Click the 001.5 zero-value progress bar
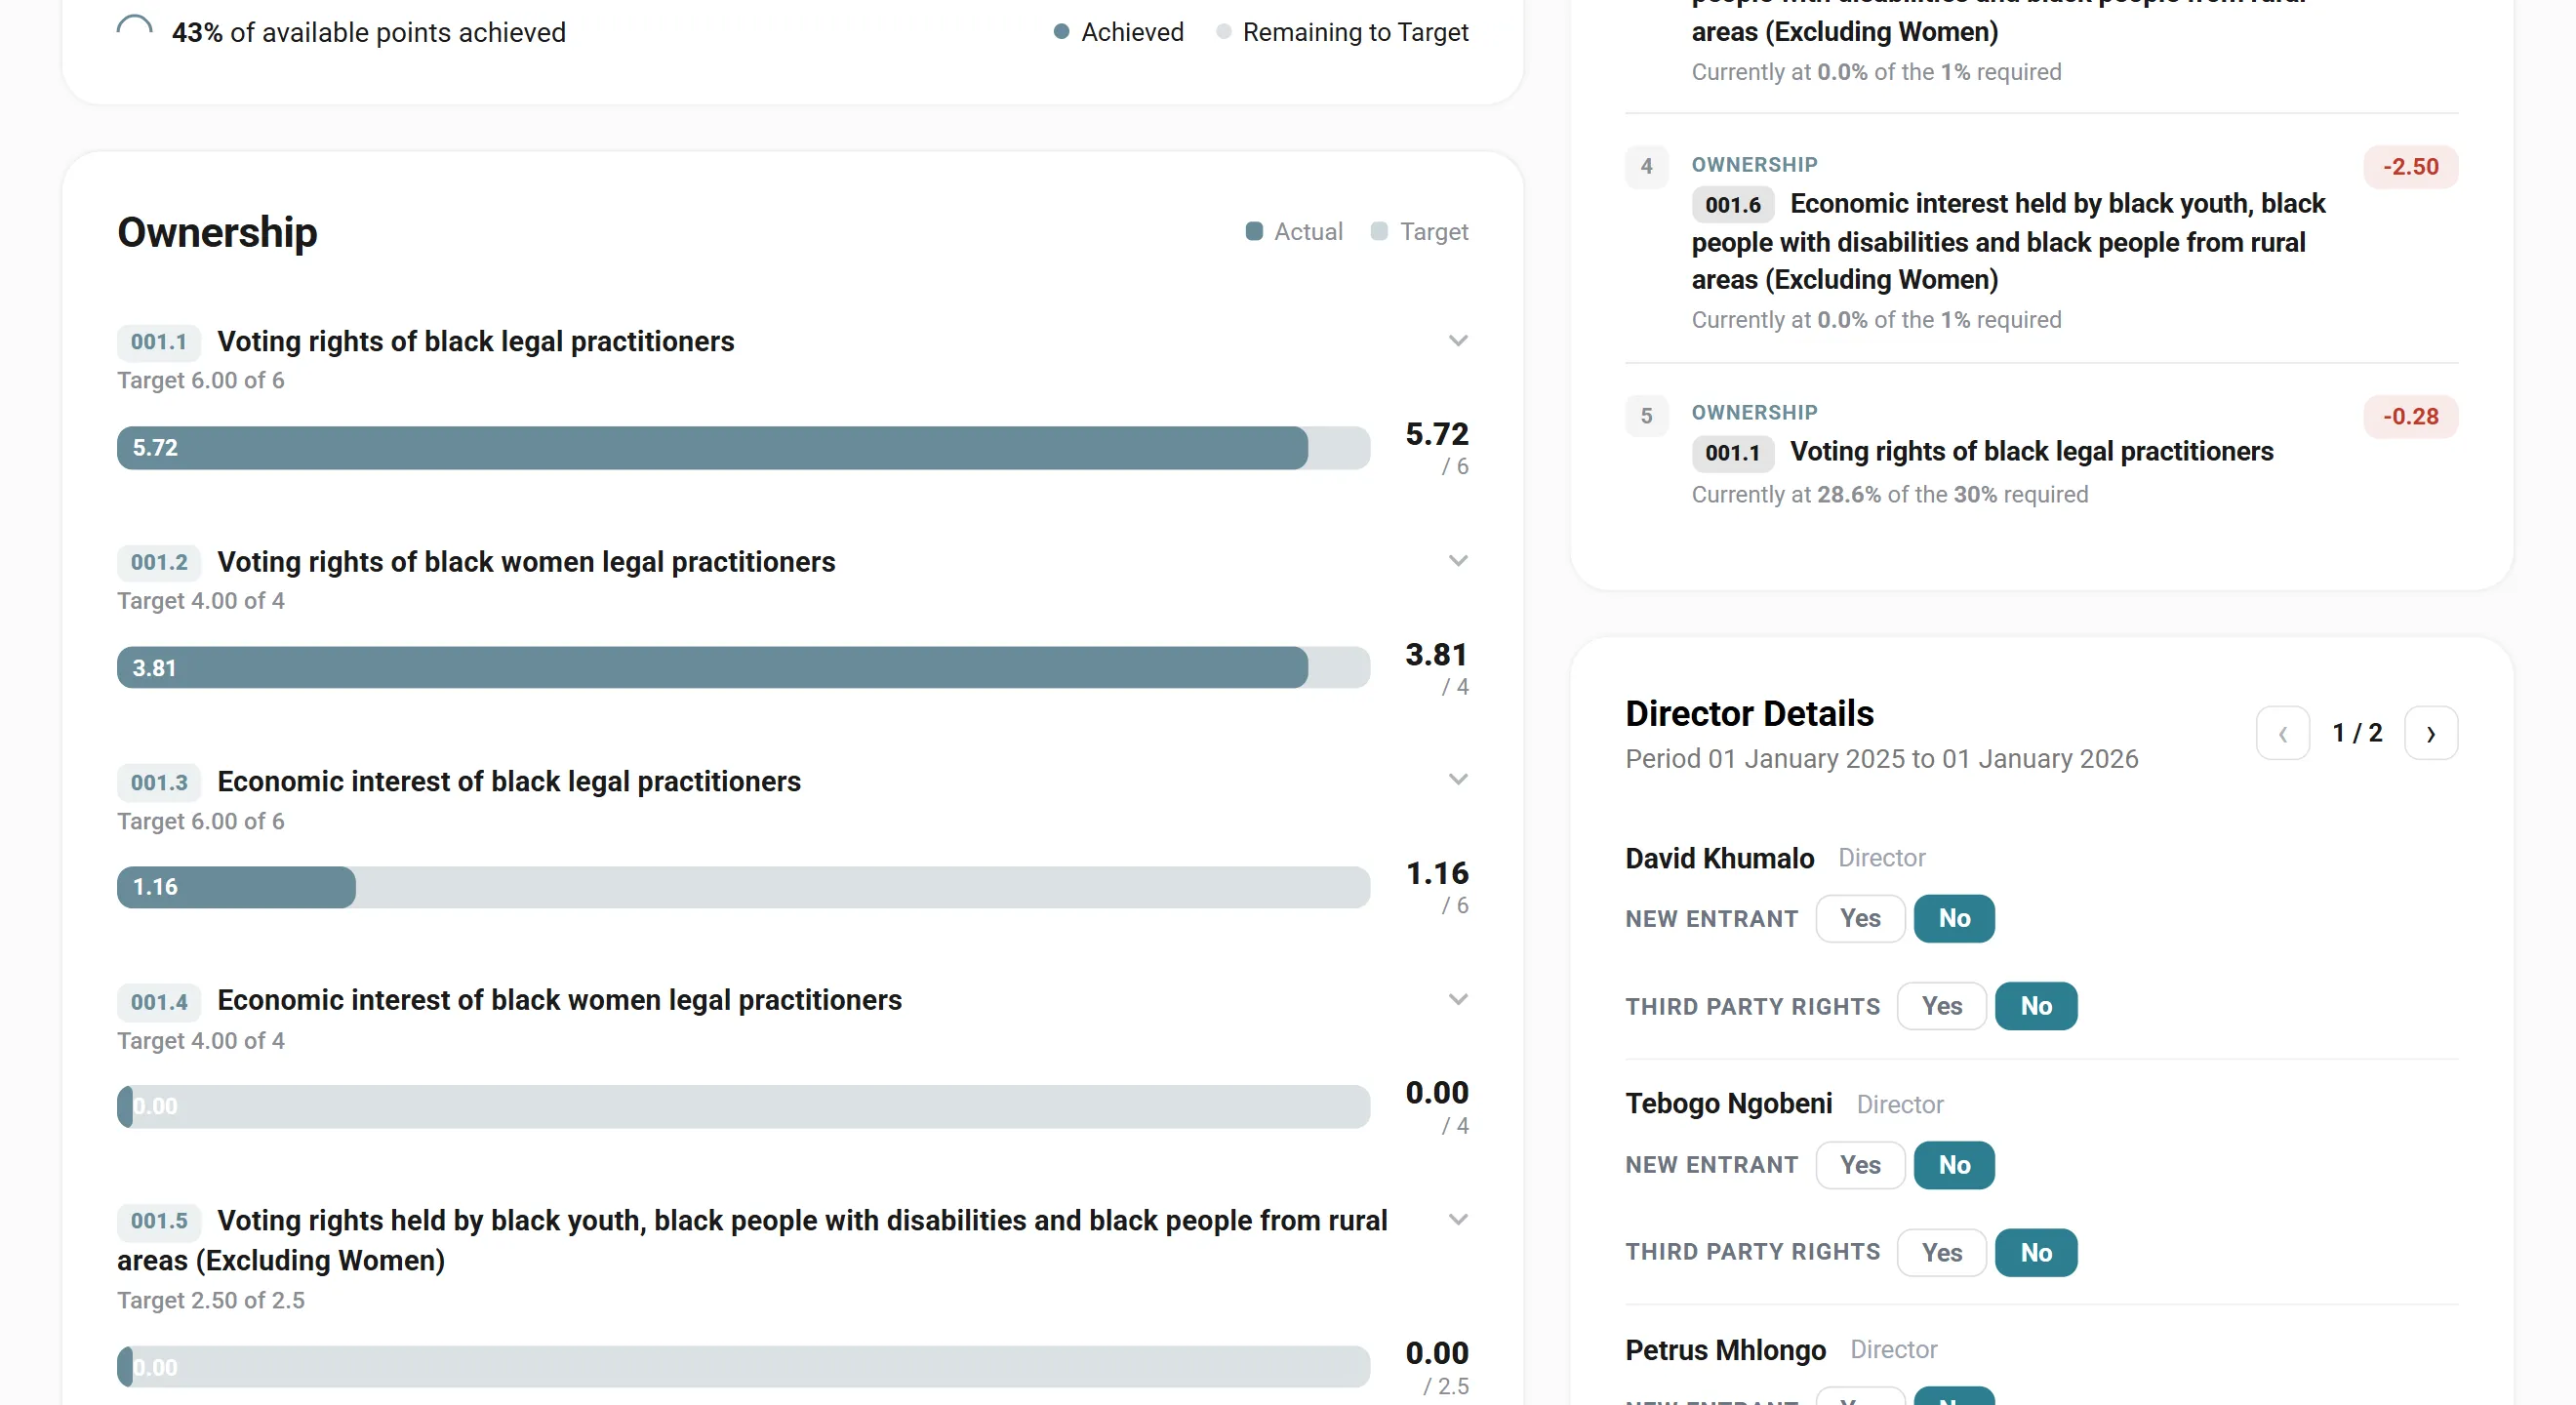Image resolution: width=2576 pixels, height=1405 pixels. pyautogui.click(x=743, y=1367)
